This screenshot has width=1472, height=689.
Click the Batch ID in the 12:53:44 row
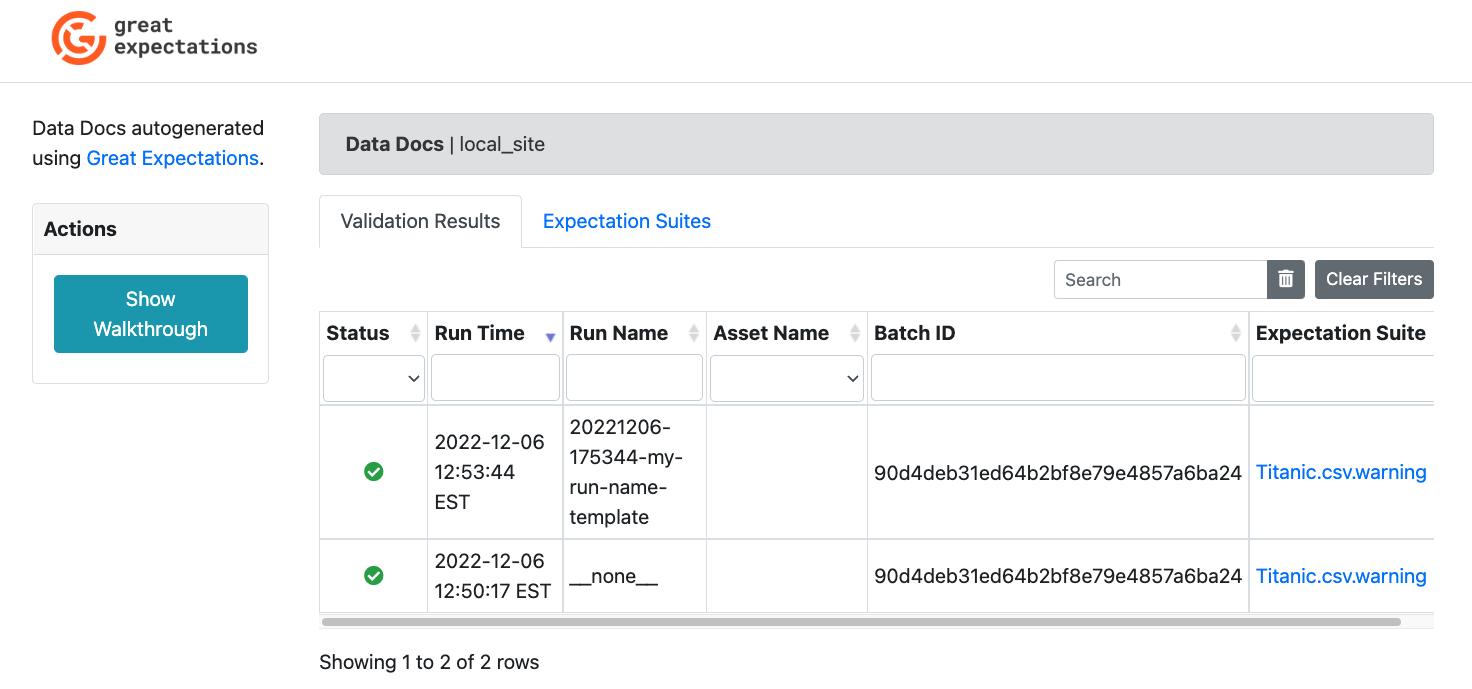coord(1058,472)
